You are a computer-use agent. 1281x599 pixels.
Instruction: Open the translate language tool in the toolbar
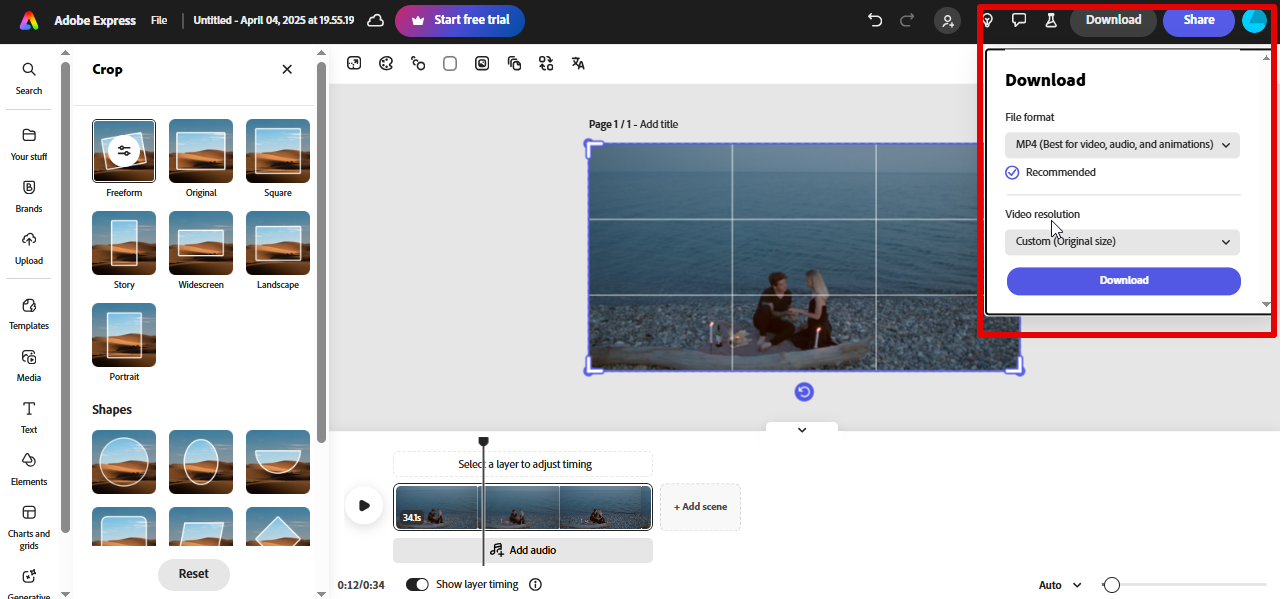point(578,63)
